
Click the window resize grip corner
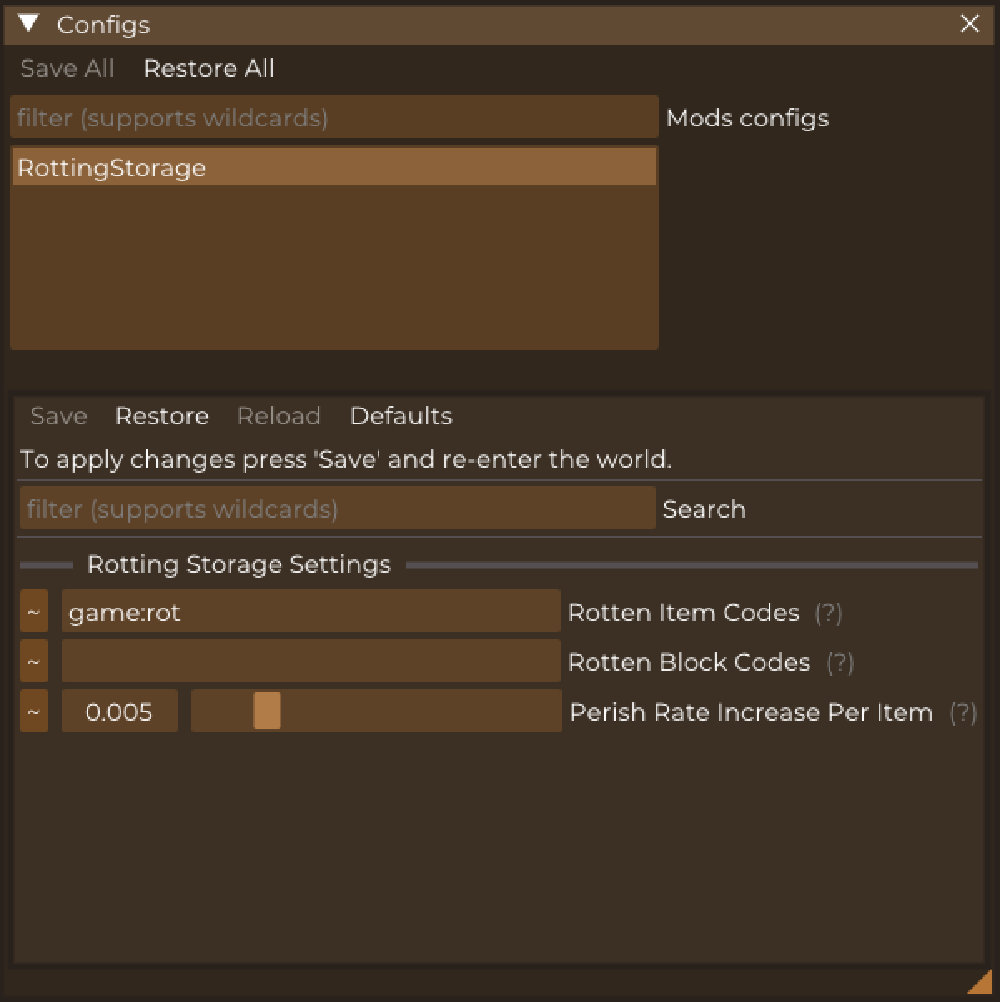[x=980, y=983]
